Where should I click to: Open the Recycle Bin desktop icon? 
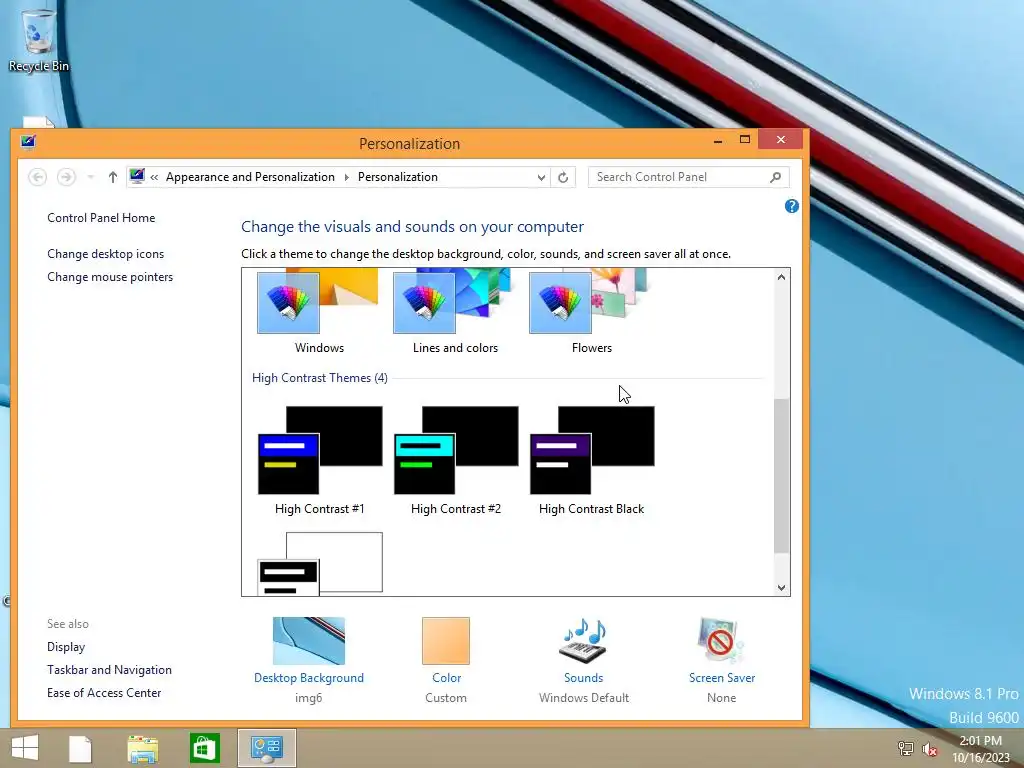pyautogui.click(x=39, y=40)
